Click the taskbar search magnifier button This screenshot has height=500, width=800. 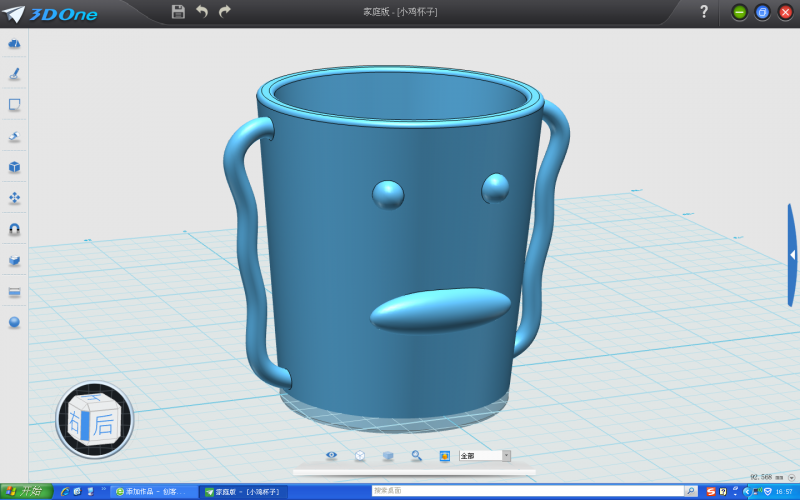coord(691,491)
